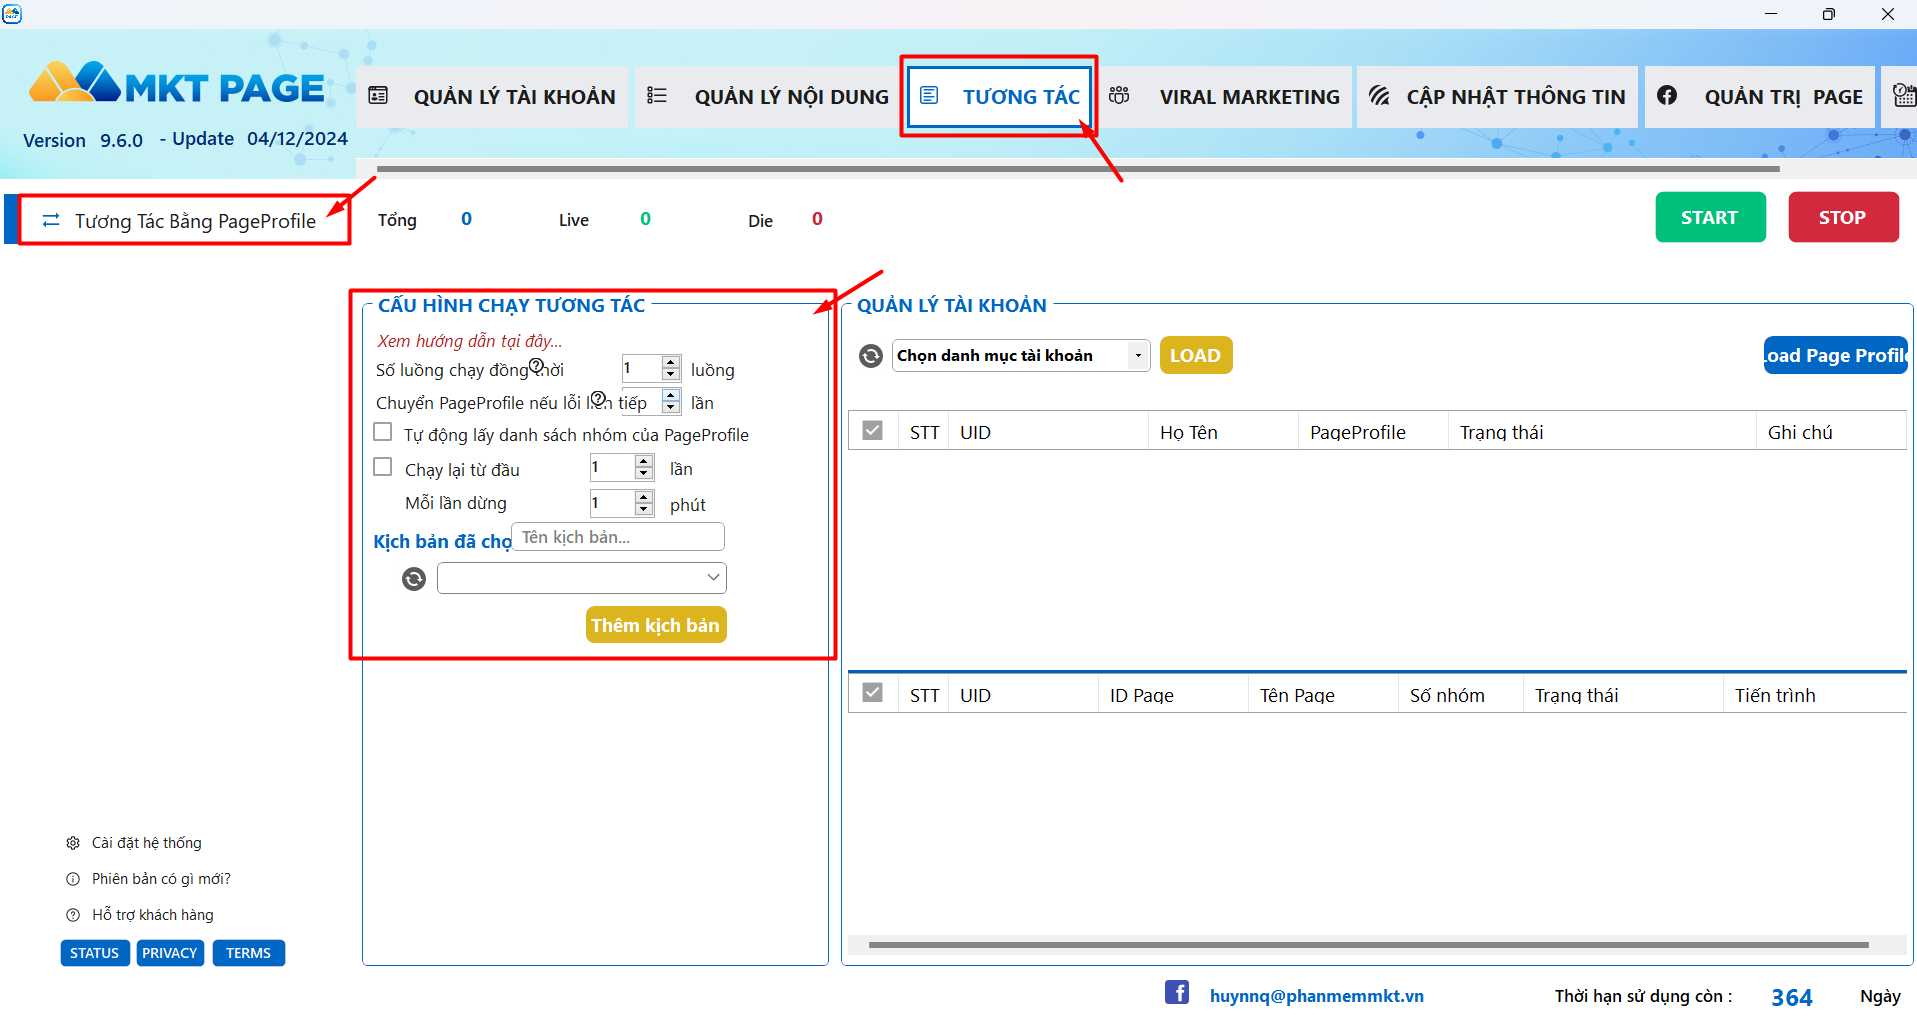Viewport: 1917px width, 1018px height.
Task: Click the top tab bar horizontal scrollbar
Action: (1078, 169)
